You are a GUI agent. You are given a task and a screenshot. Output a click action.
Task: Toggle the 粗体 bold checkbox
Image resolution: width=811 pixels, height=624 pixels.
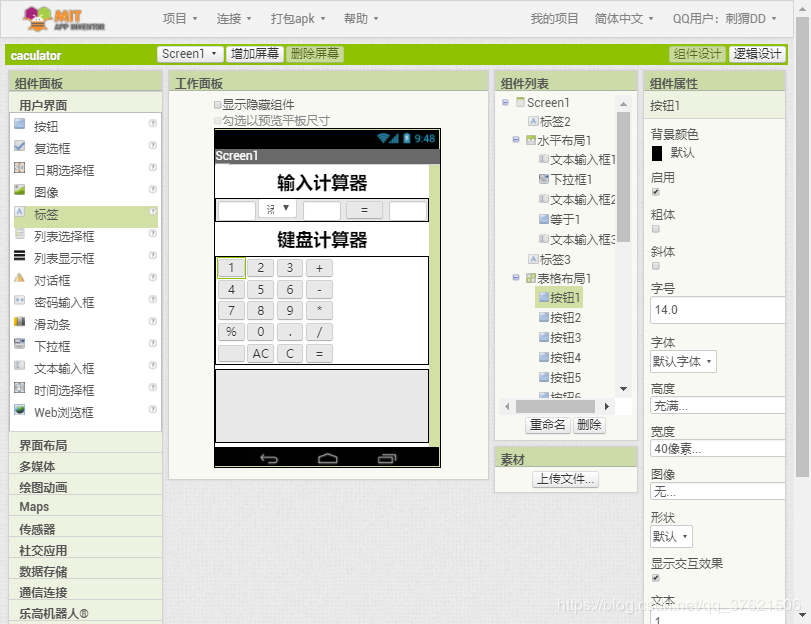656,229
